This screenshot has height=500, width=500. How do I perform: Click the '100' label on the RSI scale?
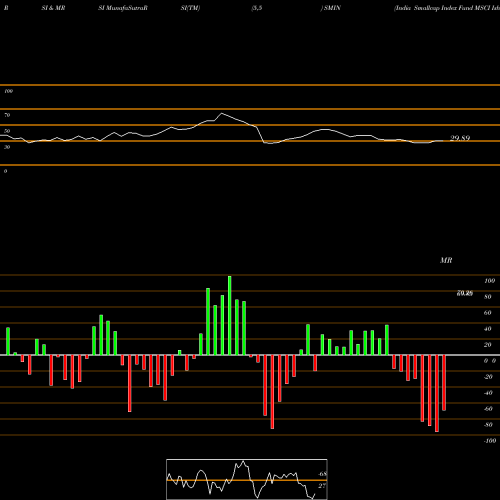(x=8, y=91)
